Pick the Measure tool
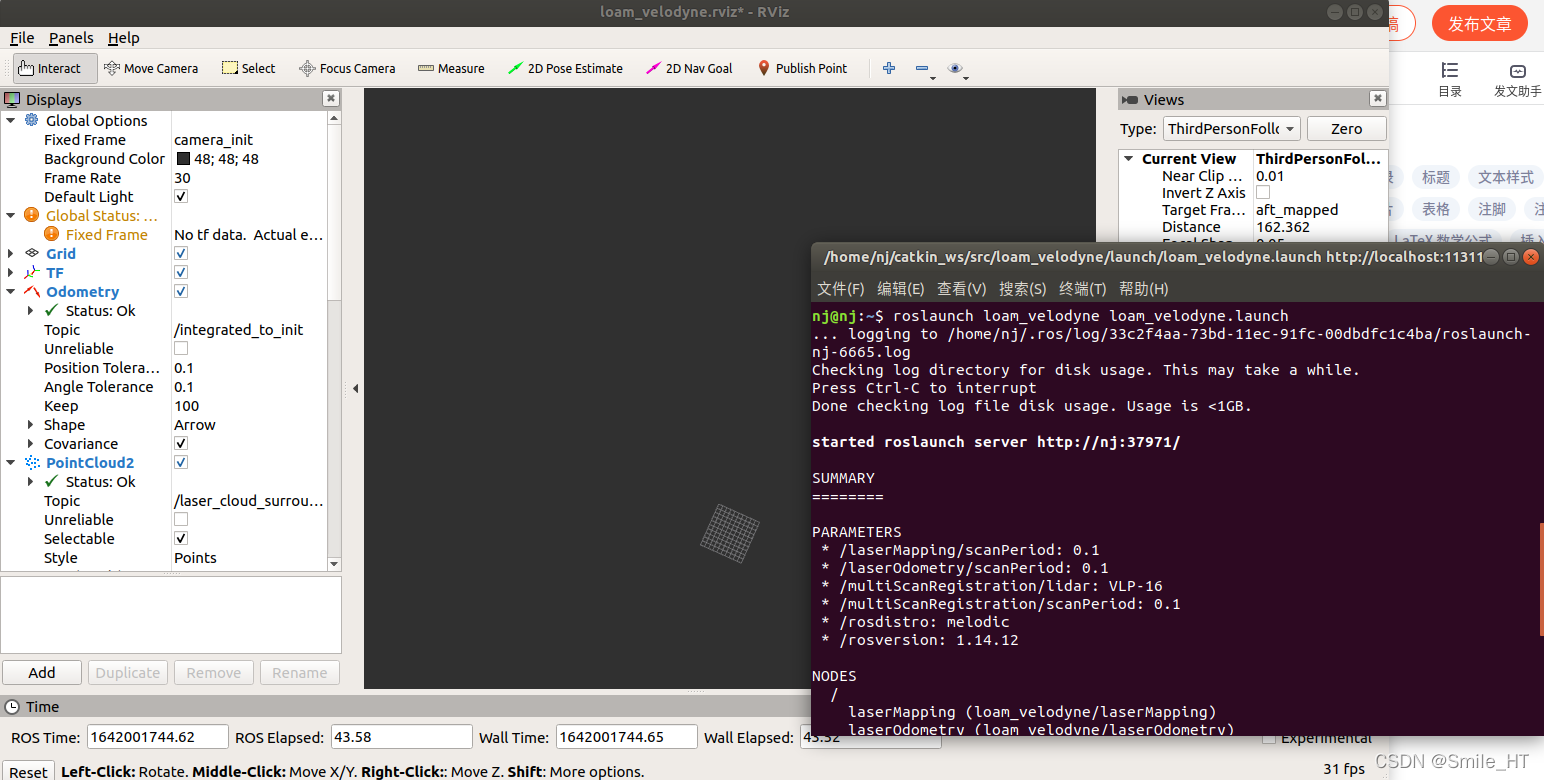The height and width of the screenshot is (780, 1544). [451, 68]
